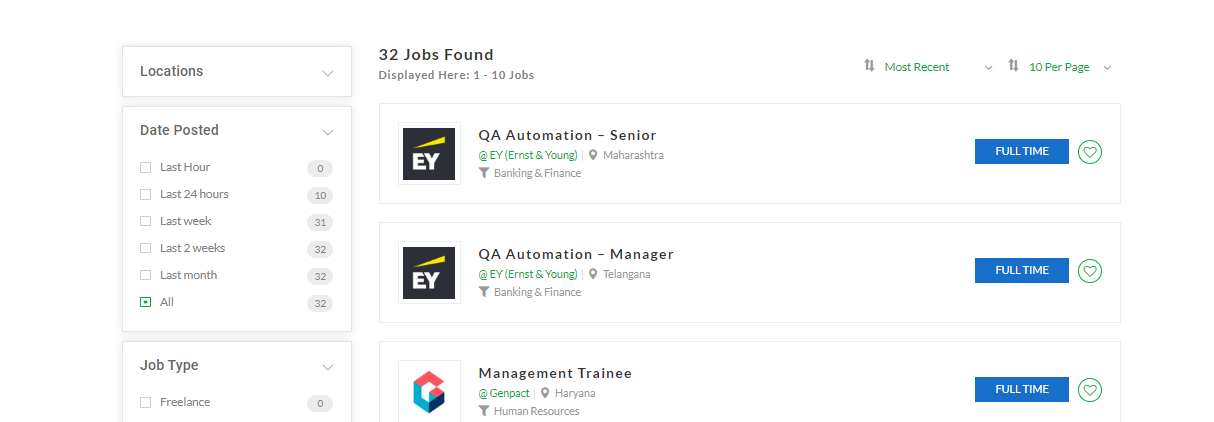Open the EY logo on QA Automation – Senior
Image resolution: width=1214 pixels, height=422 pixels.
click(x=429, y=153)
